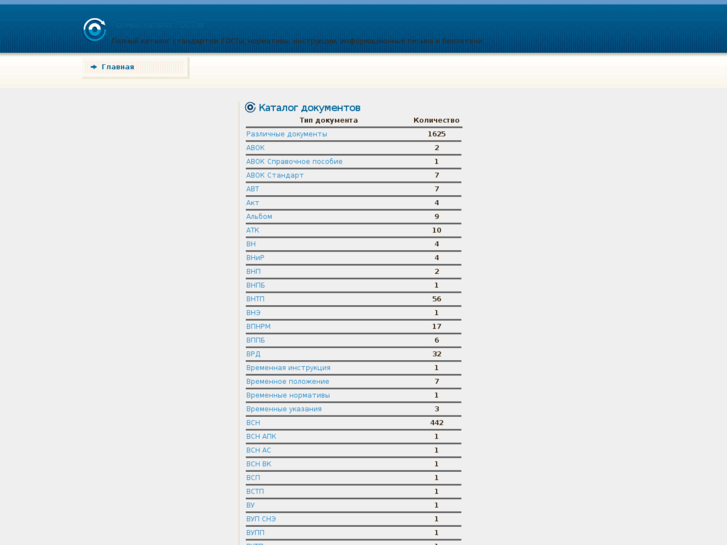
Task: Open the АВОК document type
Action: point(255,147)
